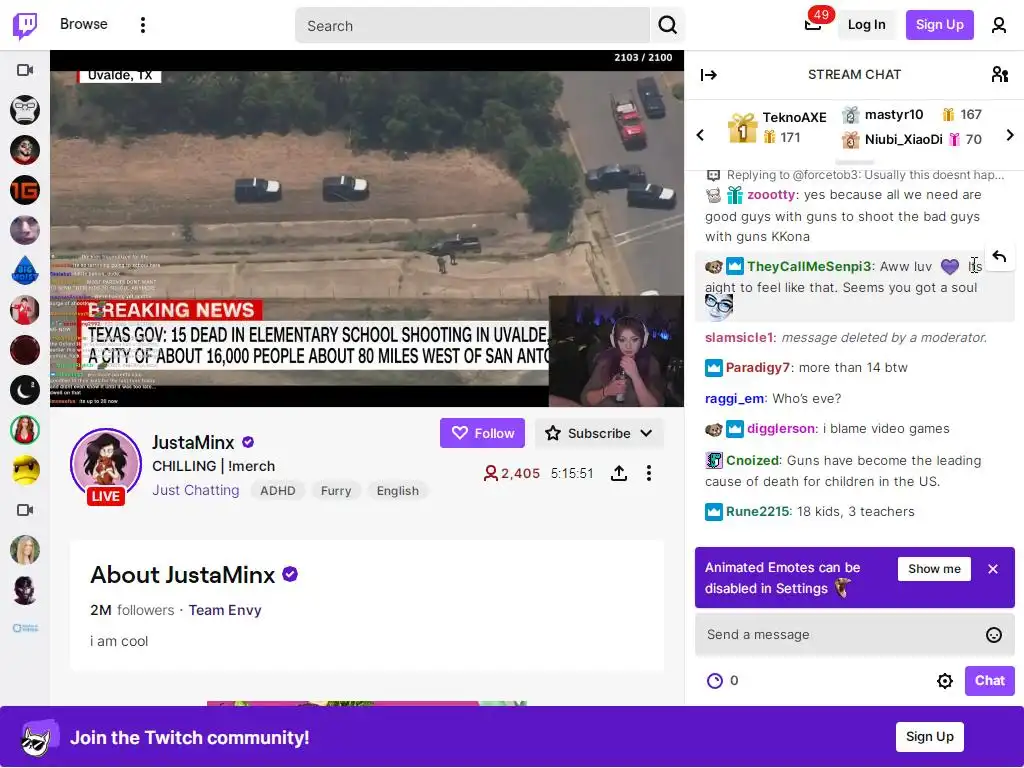Reply to TheyCallMeSenpi3's message arrow

[999, 257]
